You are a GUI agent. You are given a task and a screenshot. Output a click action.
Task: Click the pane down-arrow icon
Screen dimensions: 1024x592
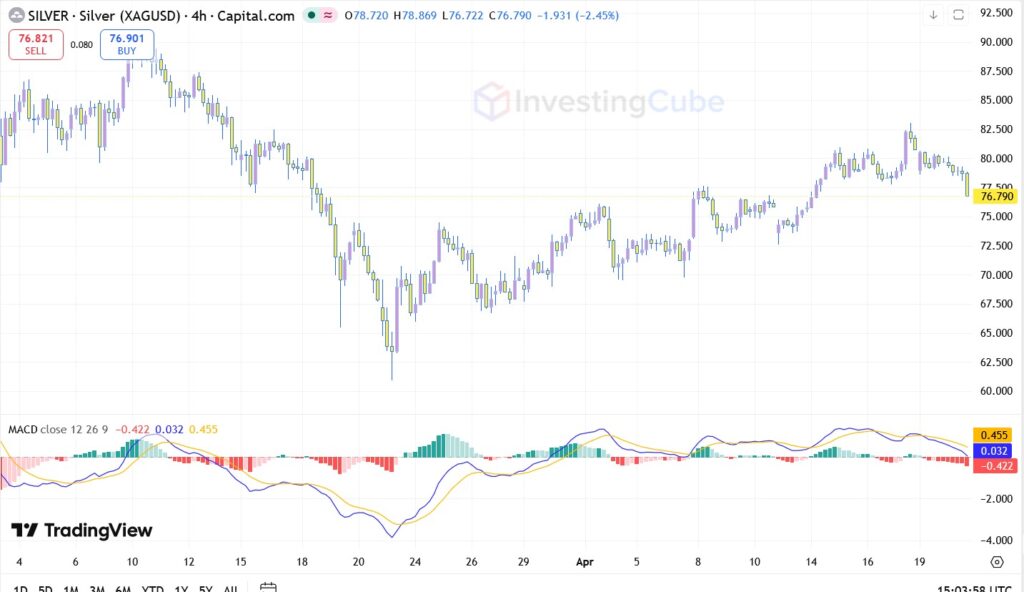coord(934,15)
